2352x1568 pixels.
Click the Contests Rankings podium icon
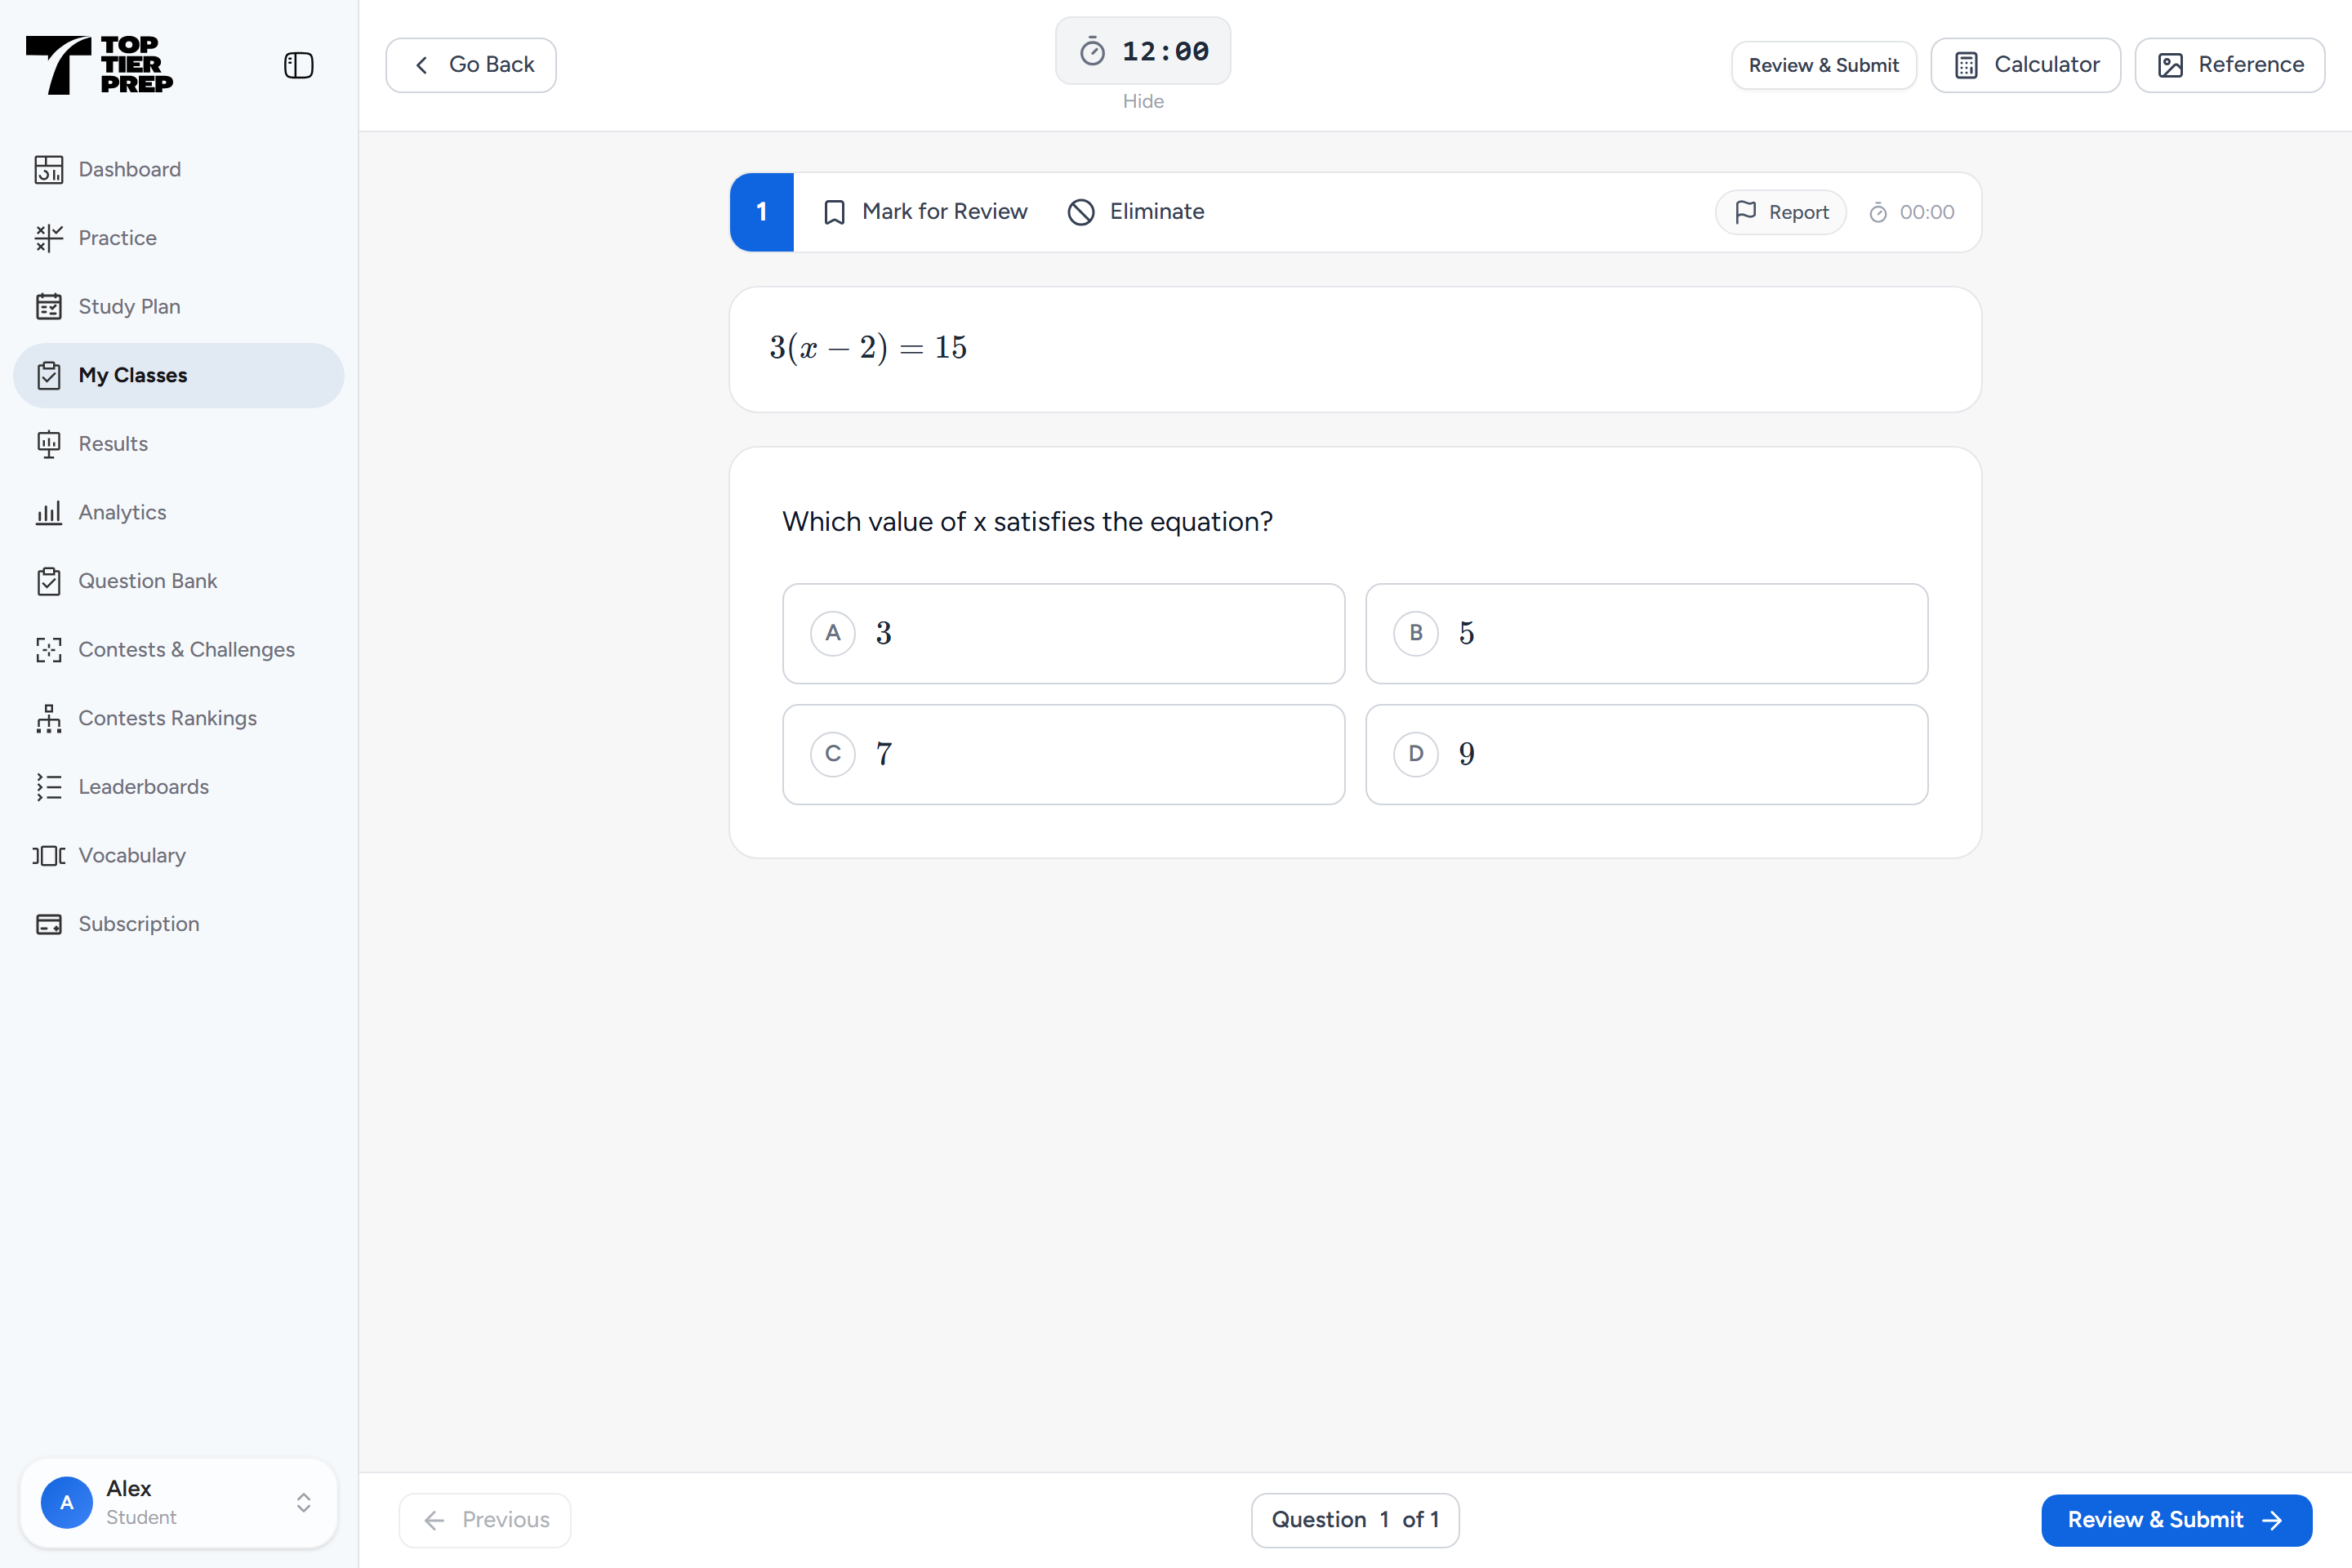[x=49, y=718]
